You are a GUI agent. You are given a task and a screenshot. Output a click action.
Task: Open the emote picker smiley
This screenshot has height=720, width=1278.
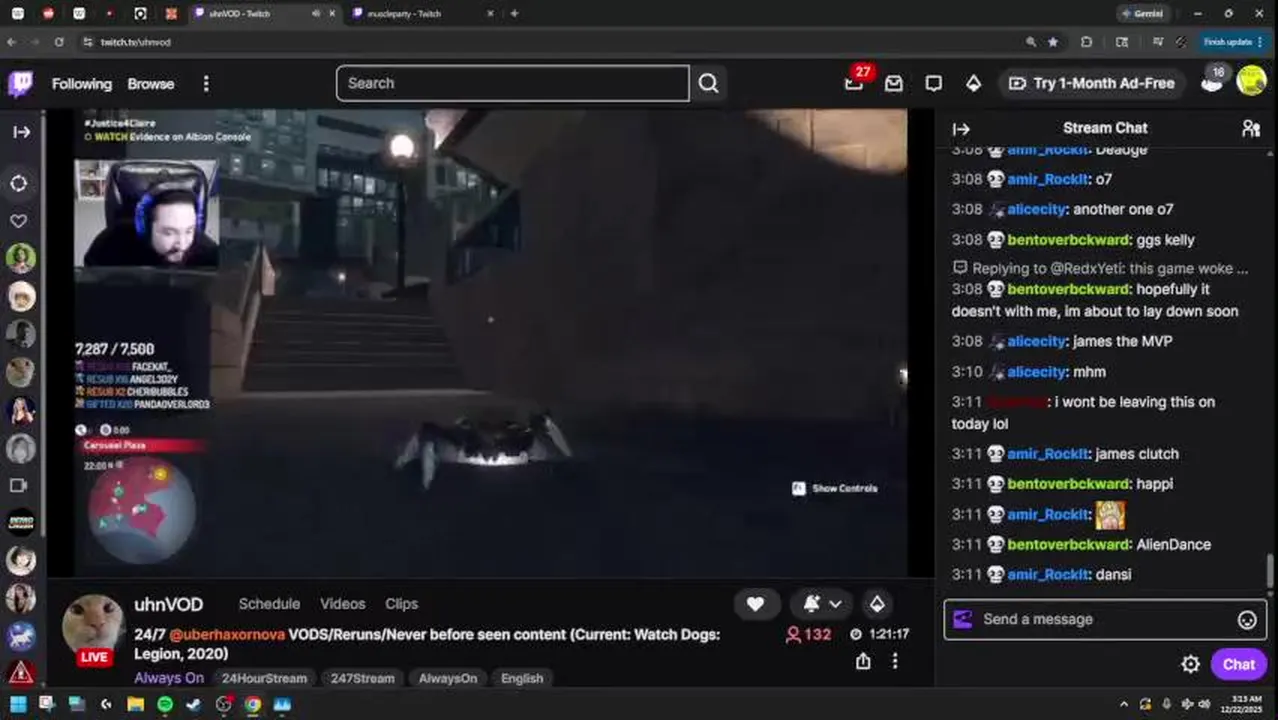1247,620
